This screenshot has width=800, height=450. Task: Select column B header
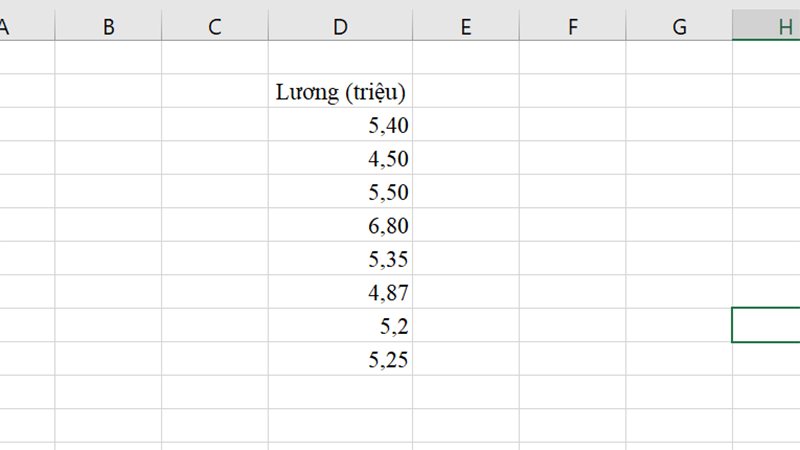[108, 26]
